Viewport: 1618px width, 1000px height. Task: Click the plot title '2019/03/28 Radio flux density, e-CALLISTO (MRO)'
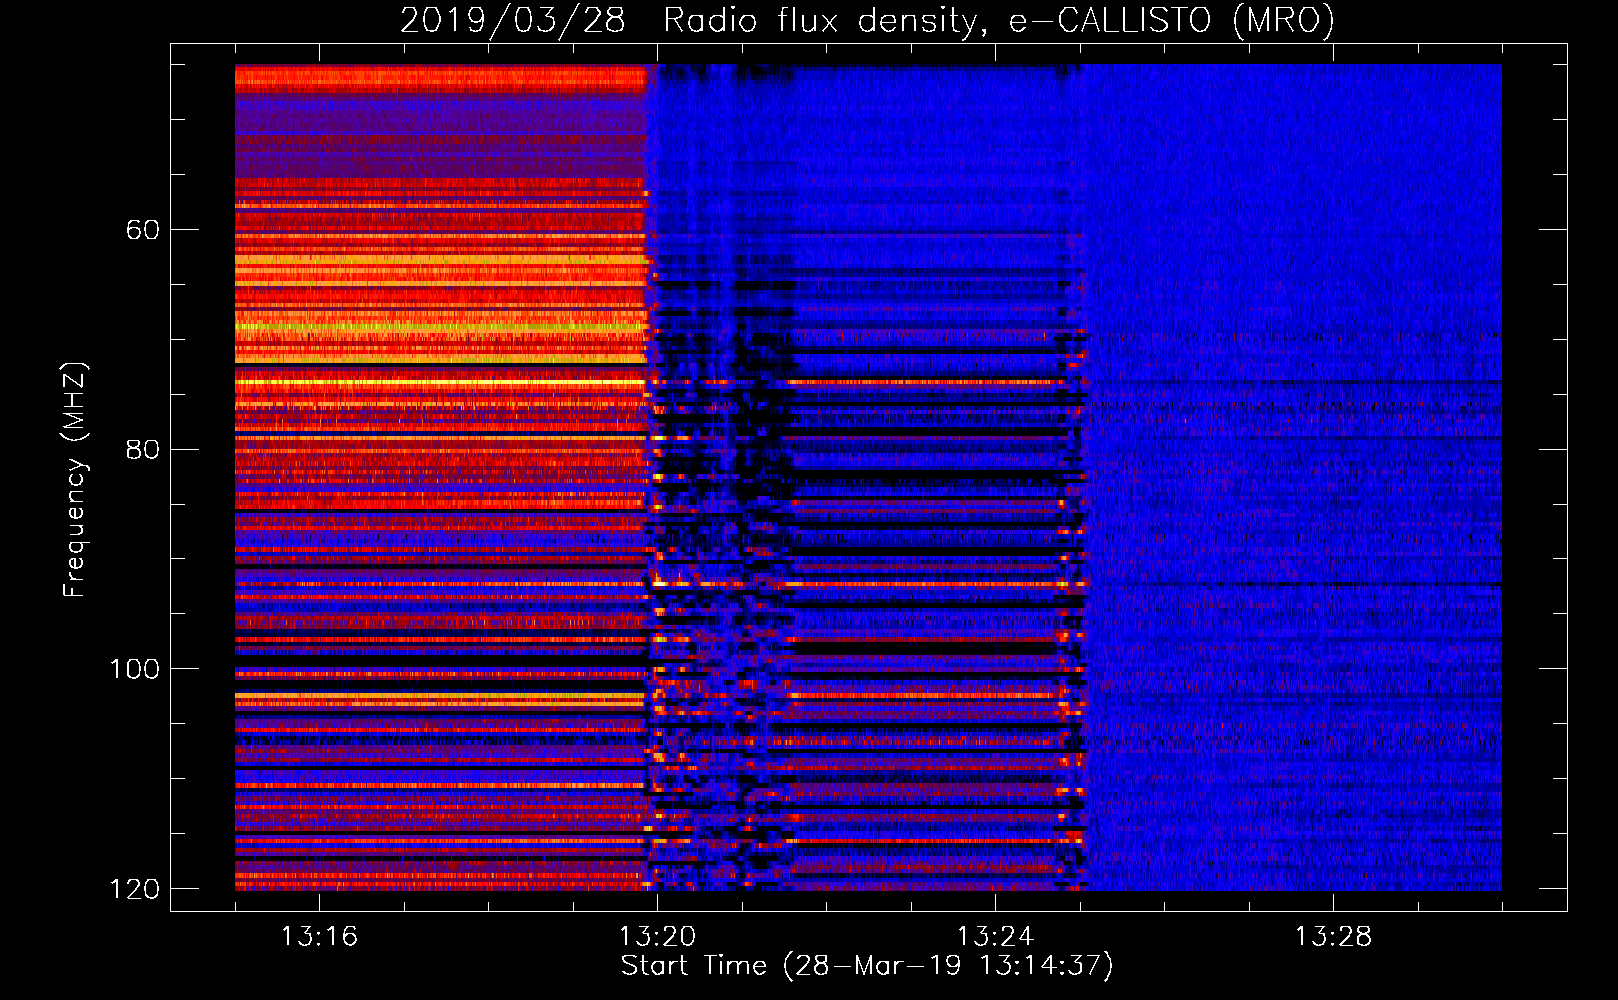click(x=867, y=20)
